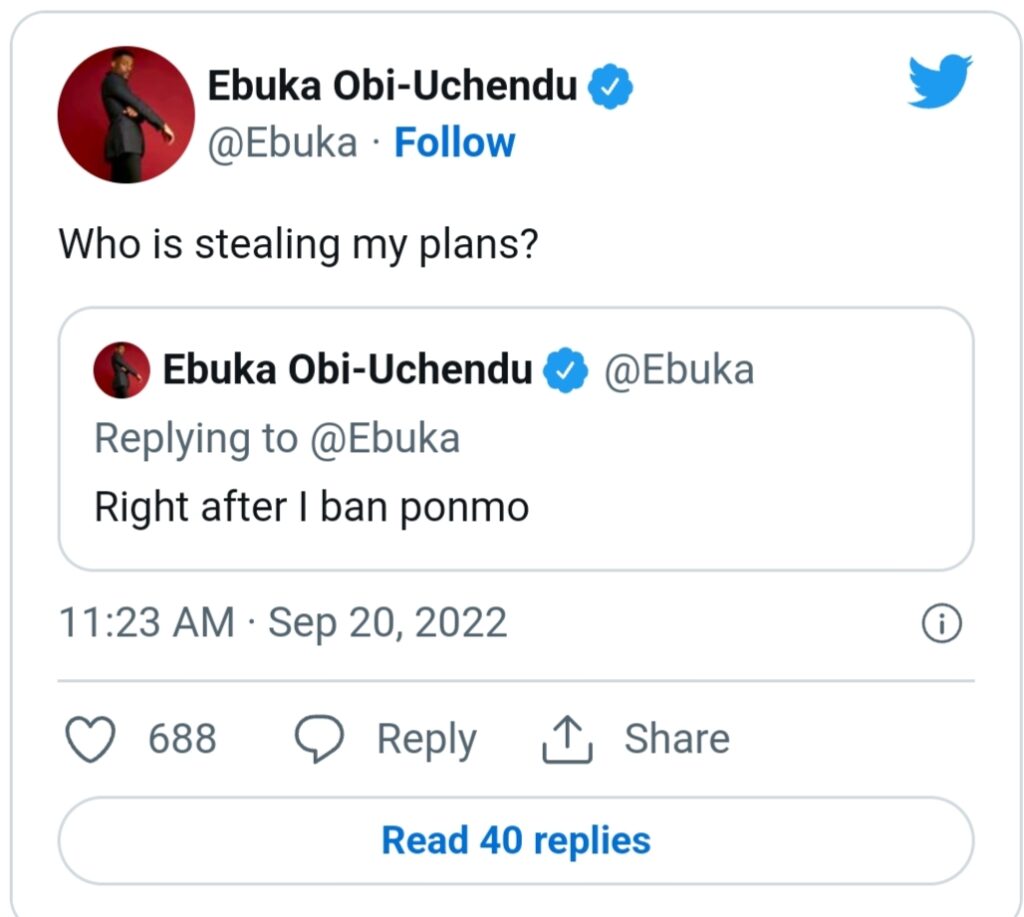This screenshot has height=917, width=1024.
Task: Click the 'Reply' text label
Action: pyautogui.click(x=426, y=739)
